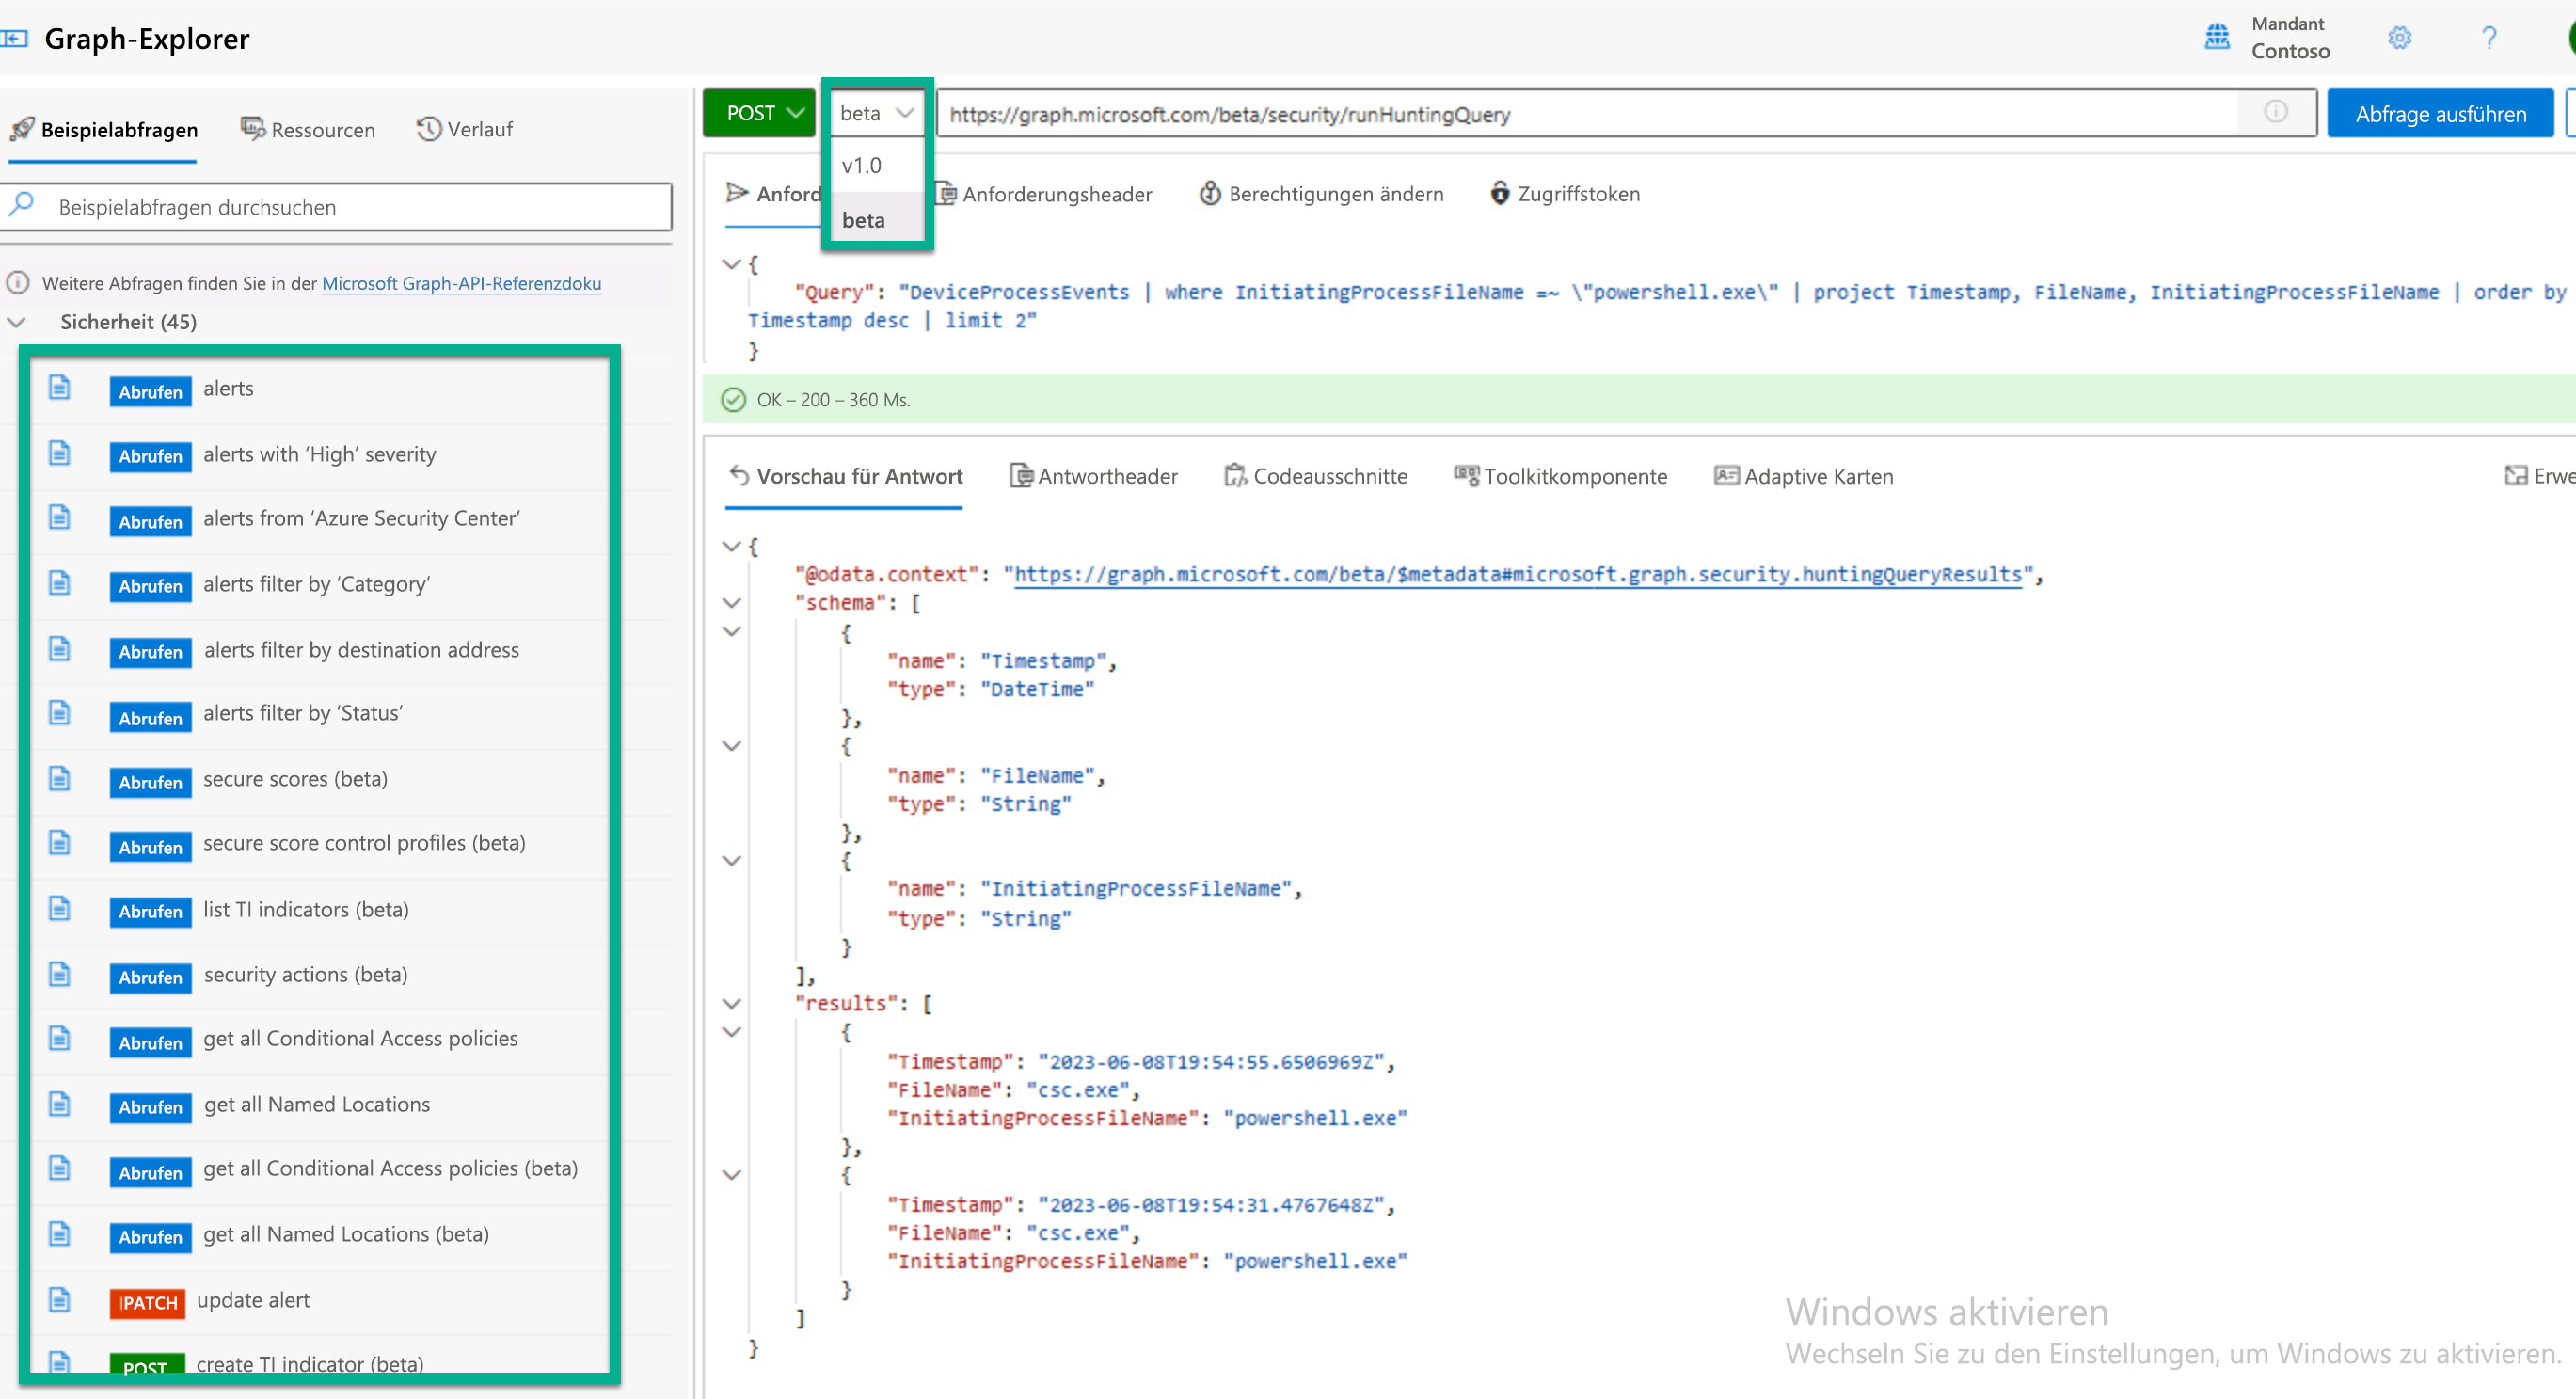Open Berechtigungen ändern tab
This screenshot has width=2576, height=1399.
1321,194
